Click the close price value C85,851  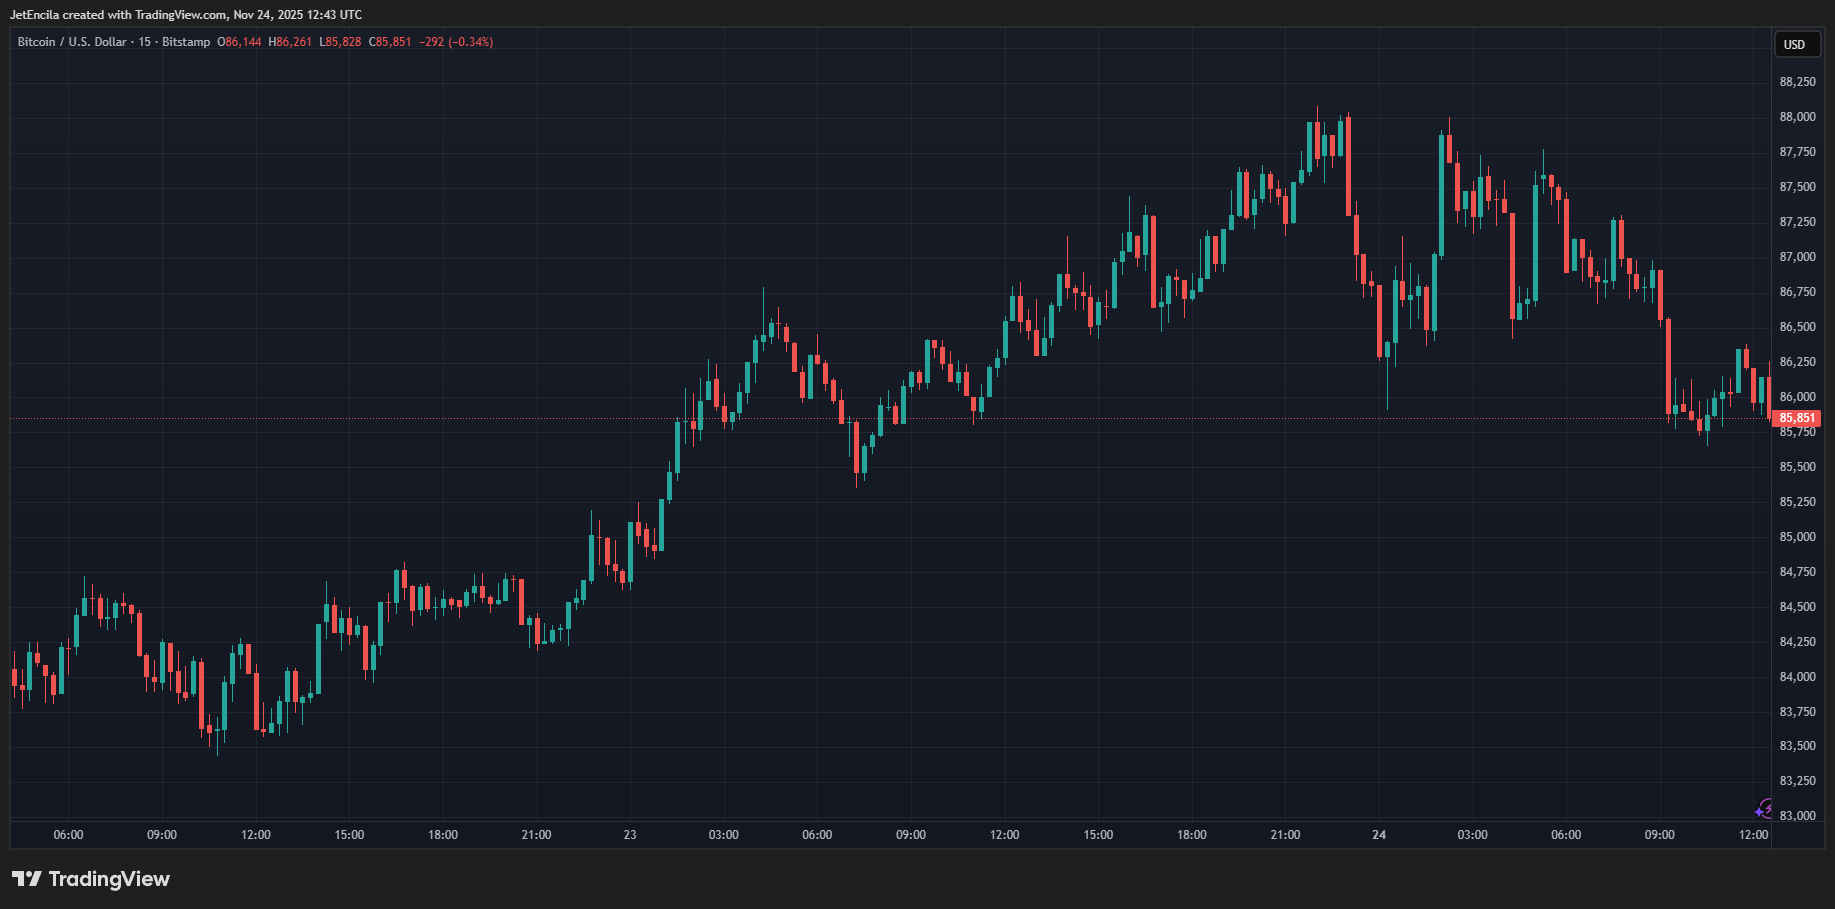click(x=389, y=42)
